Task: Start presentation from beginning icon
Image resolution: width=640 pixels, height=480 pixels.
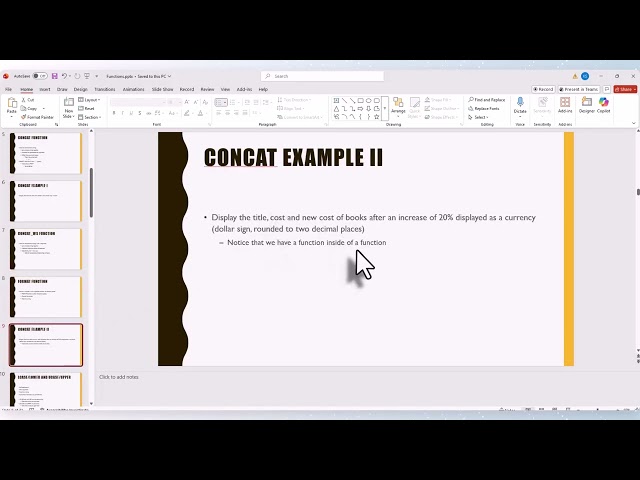Action: coord(87,76)
